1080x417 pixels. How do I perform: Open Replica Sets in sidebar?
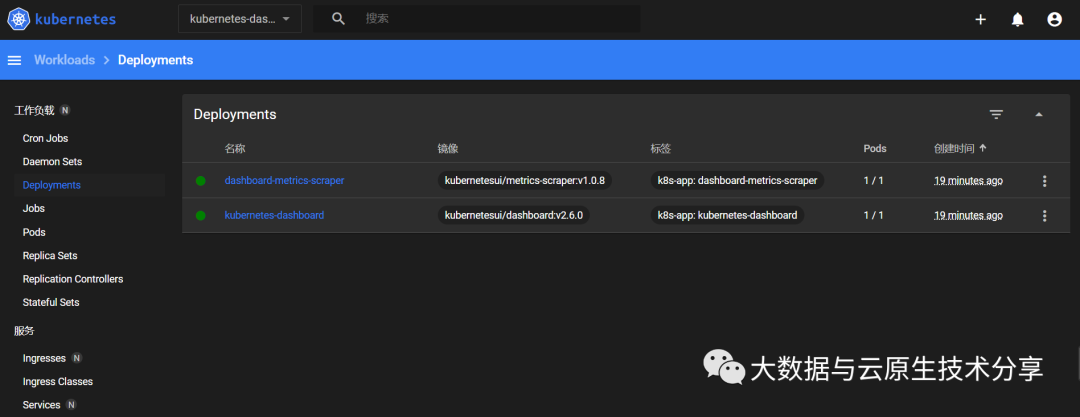[50, 256]
